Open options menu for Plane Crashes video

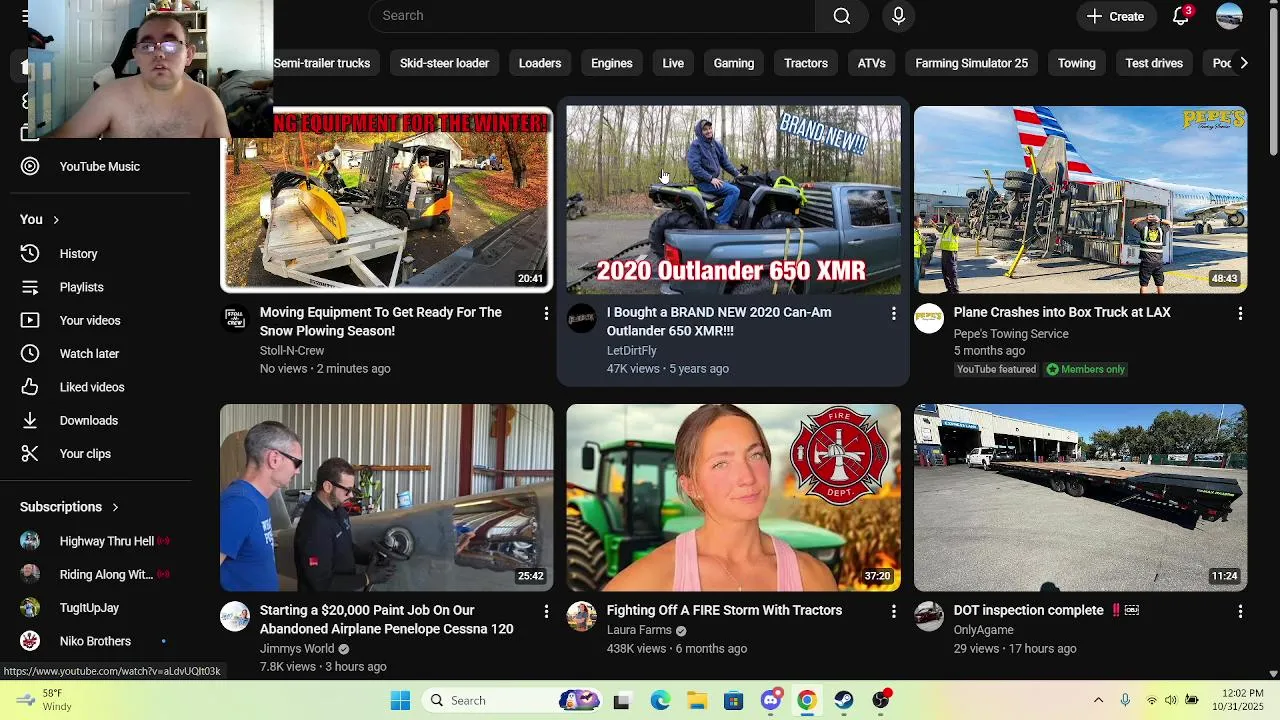[1240, 314]
